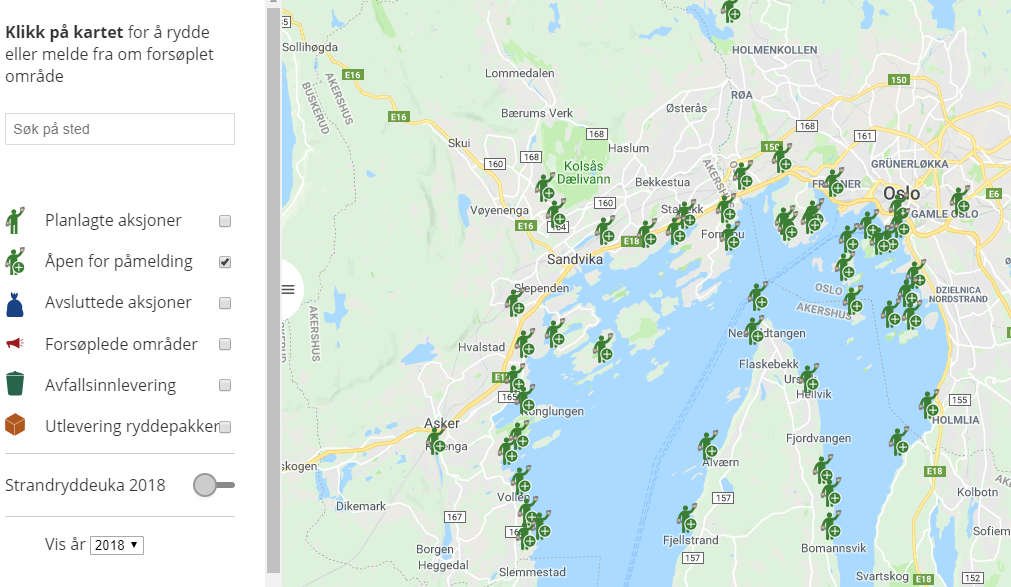Click the Sollihøgda place label
The image size is (1011, 587).
(310, 47)
